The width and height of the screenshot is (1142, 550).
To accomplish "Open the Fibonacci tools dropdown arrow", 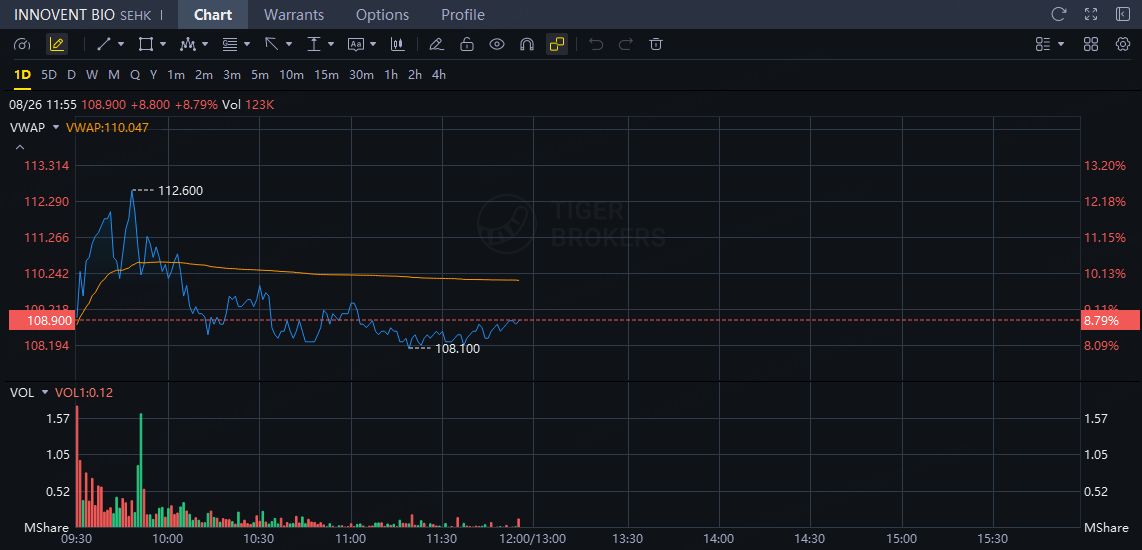I will pyautogui.click(x=248, y=44).
